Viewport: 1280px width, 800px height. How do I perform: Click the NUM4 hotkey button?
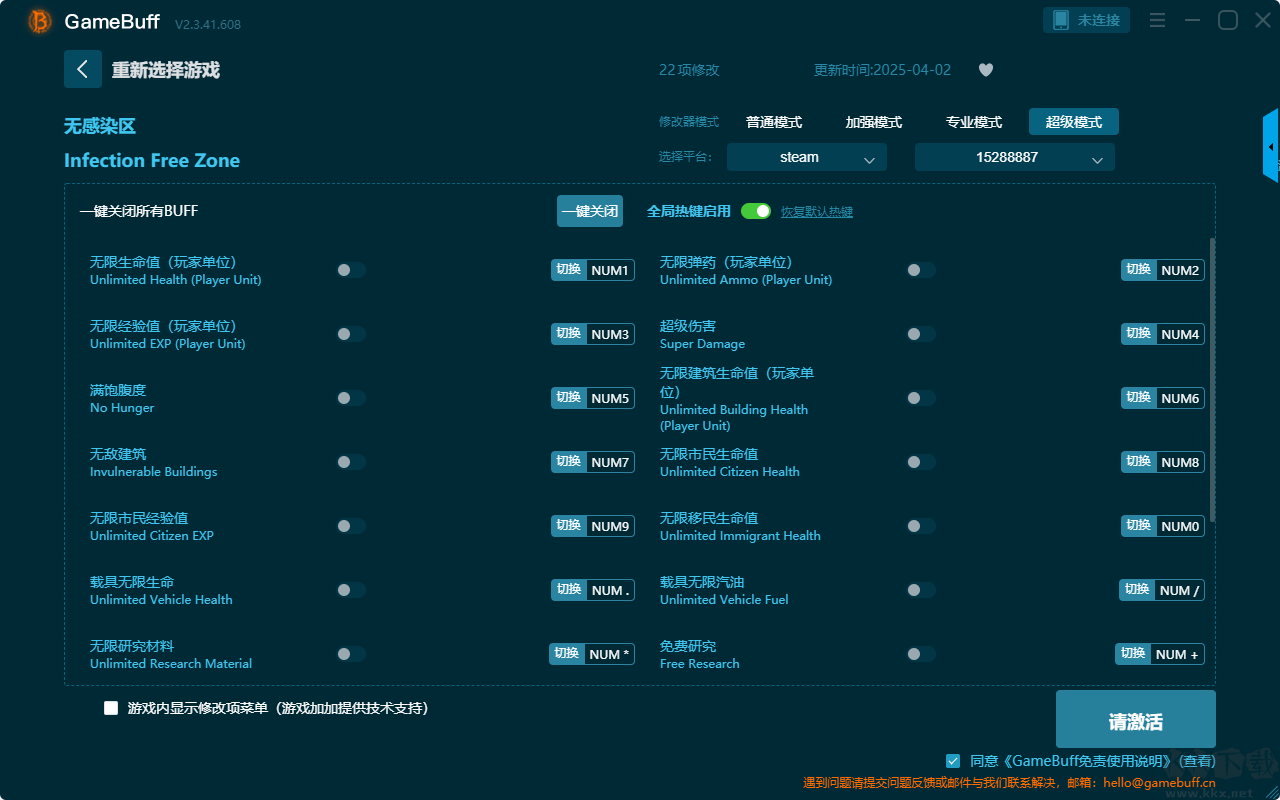[x=1163, y=334]
